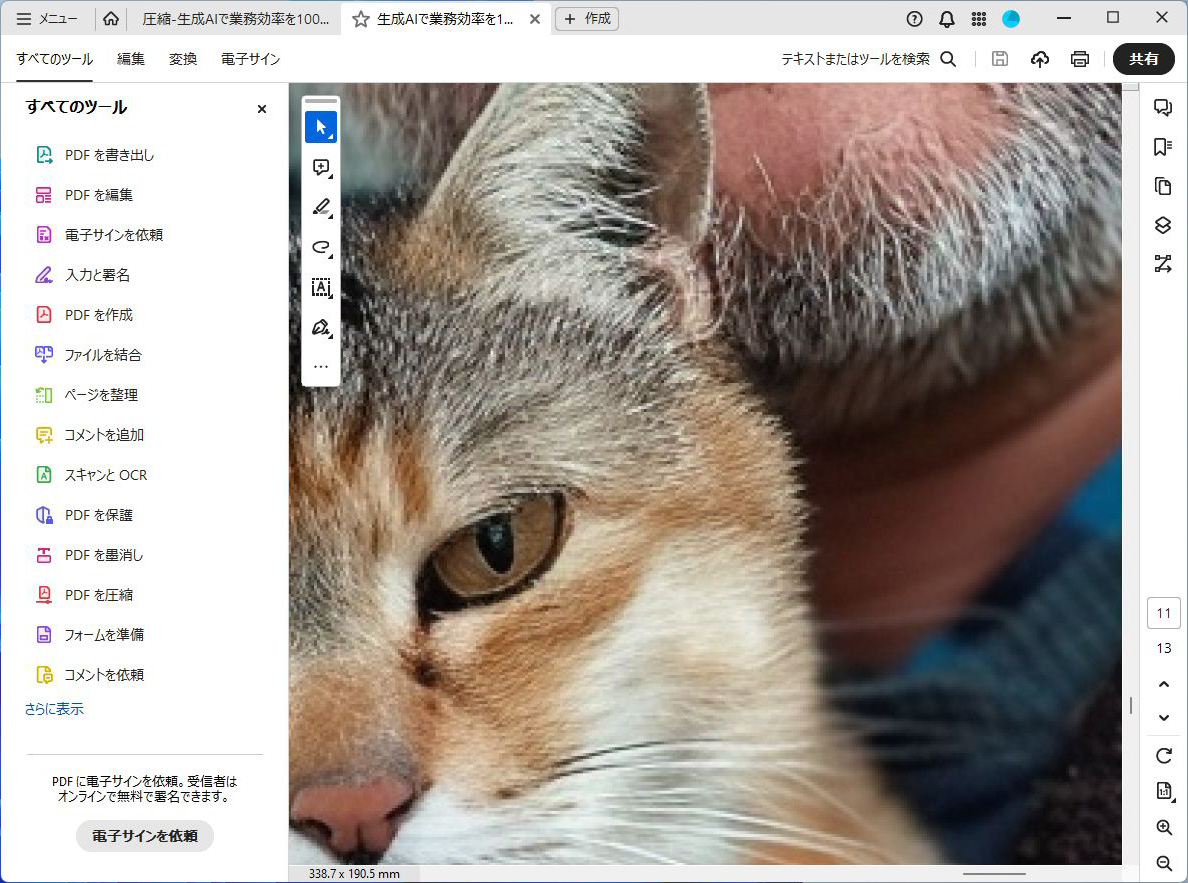The image size is (1188, 883).
Task: Switch to the 圧縮-生成AI document tab
Action: tap(235, 20)
